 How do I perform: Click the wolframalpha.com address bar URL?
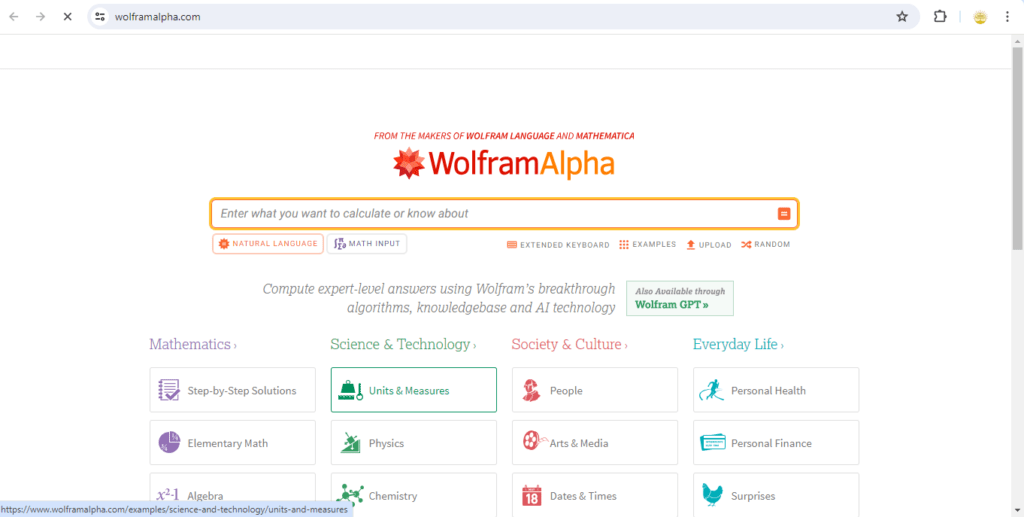click(x=157, y=17)
